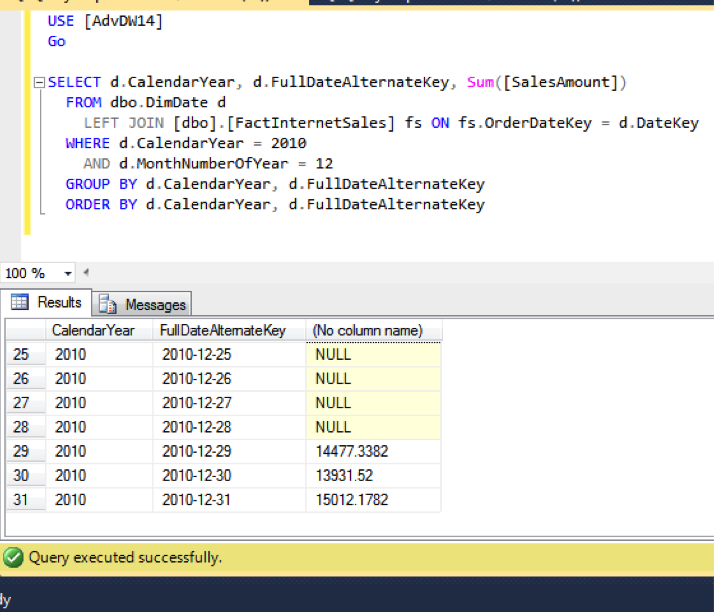The width and height of the screenshot is (714, 613).
Task: Click the 2010-12-25 date cell
Action: click(229, 354)
